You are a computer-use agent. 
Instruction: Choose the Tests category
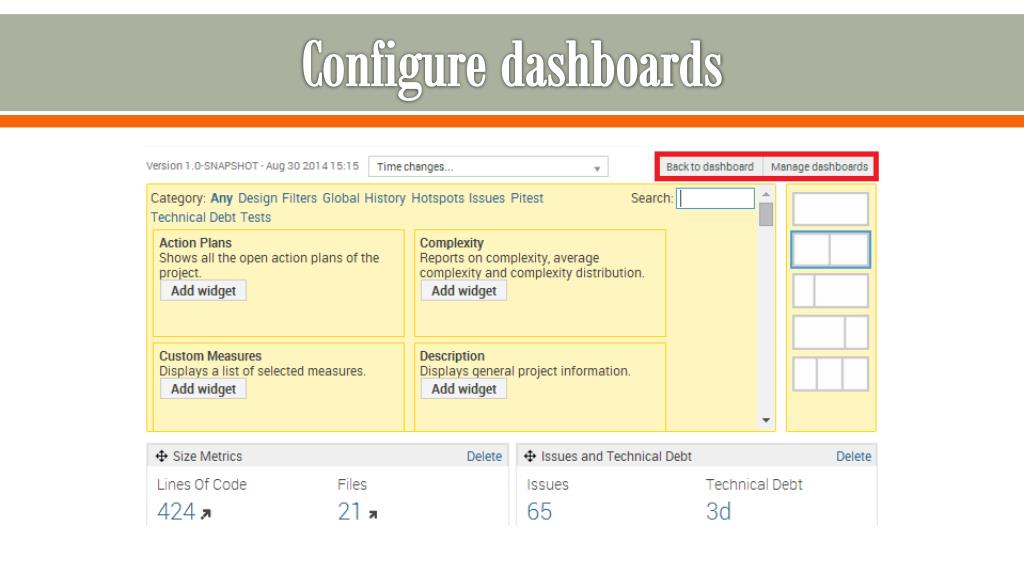(255, 217)
